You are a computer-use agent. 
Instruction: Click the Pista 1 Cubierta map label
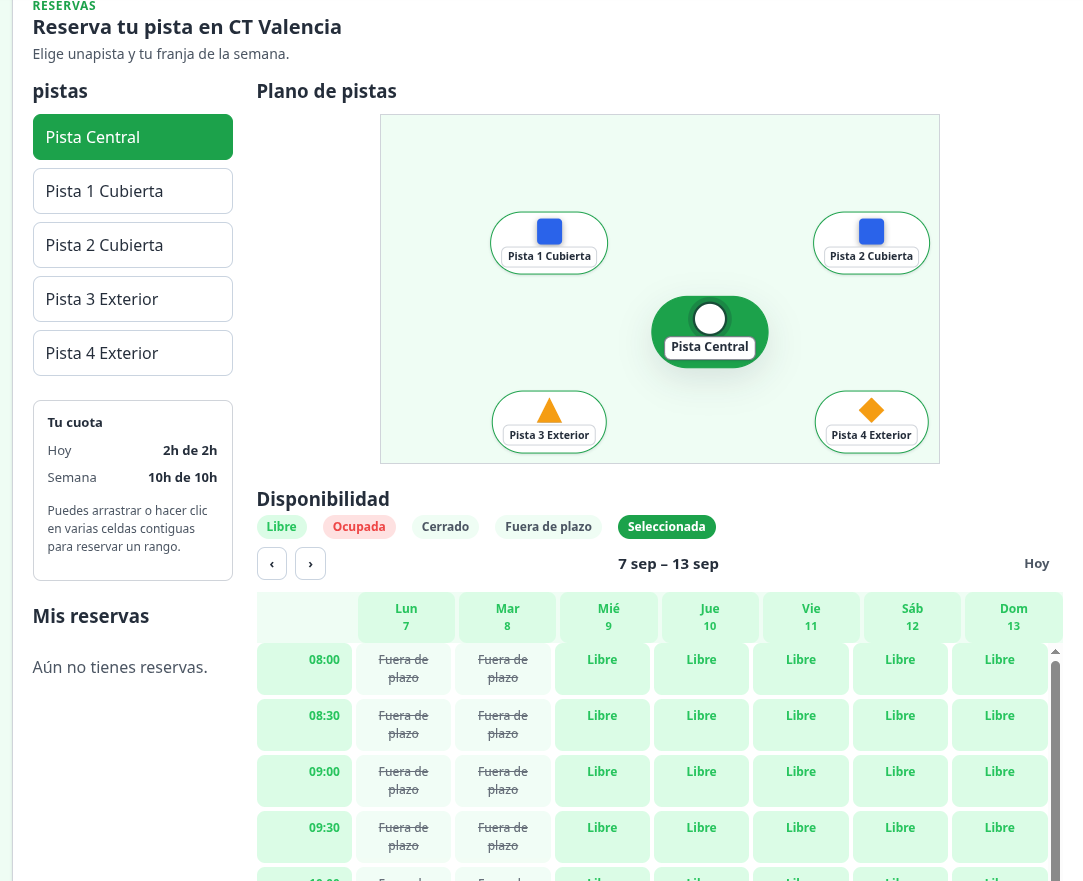(549, 256)
